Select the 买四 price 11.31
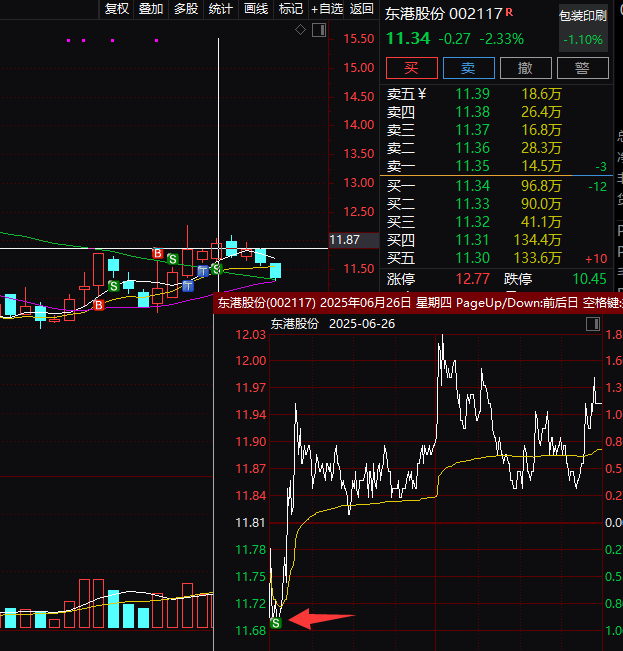Screen dimensions: 623x651 pyautogui.click(x=473, y=240)
